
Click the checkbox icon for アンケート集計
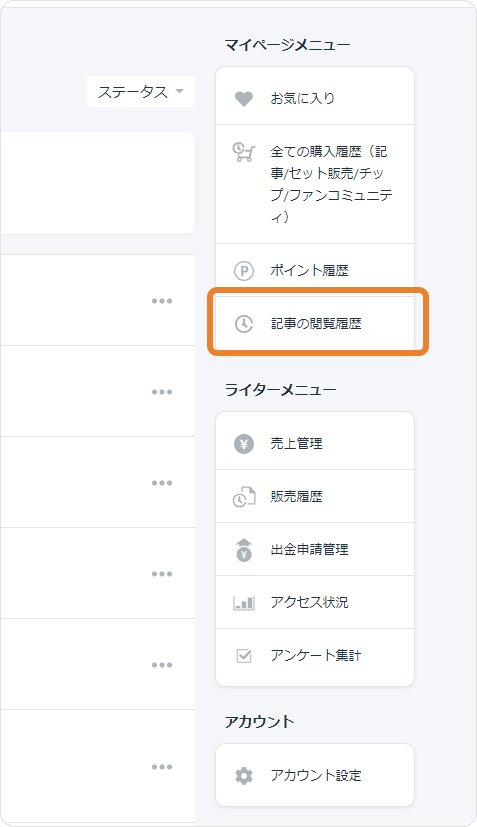tap(244, 656)
